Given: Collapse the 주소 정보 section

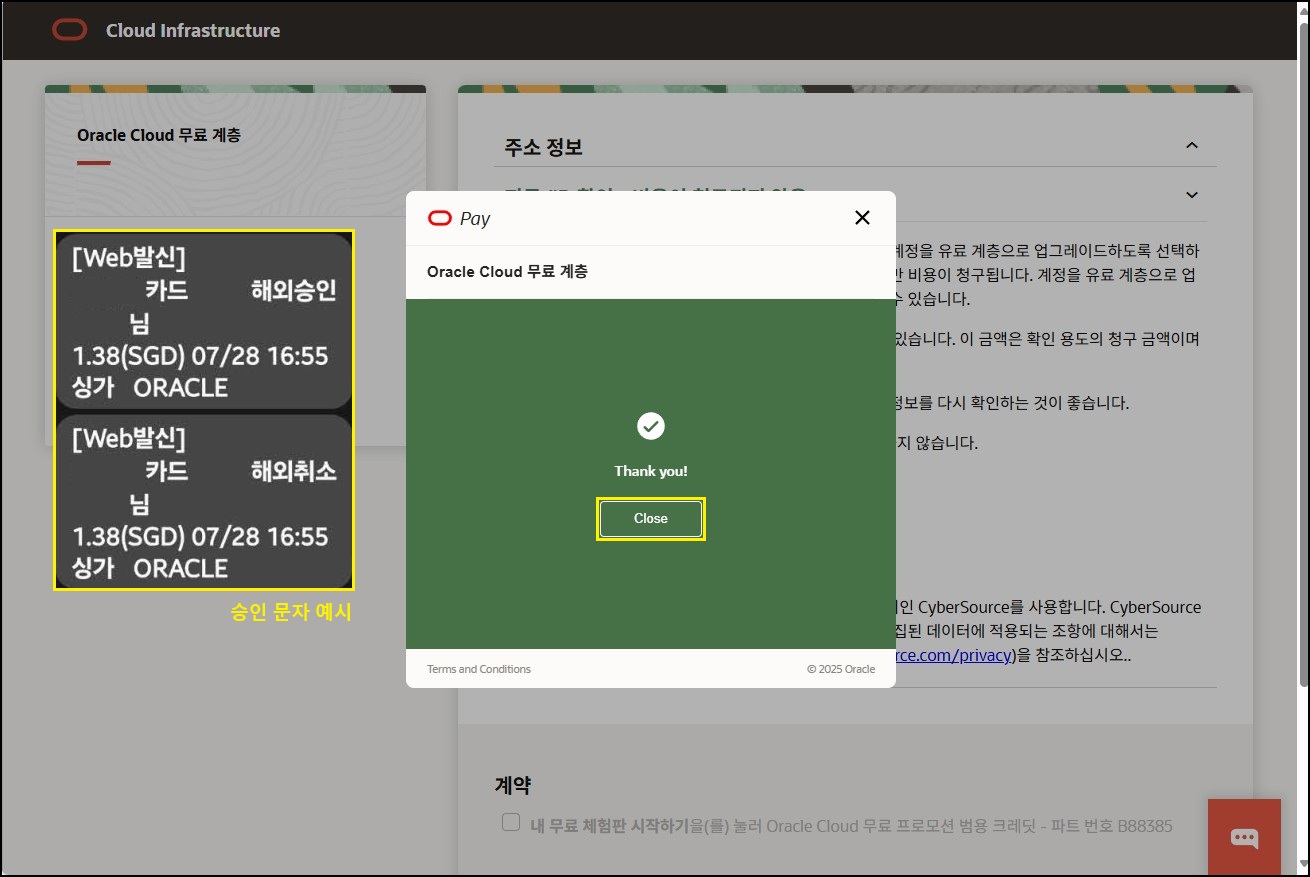Looking at the screenshot, I should pos(1191,146).
